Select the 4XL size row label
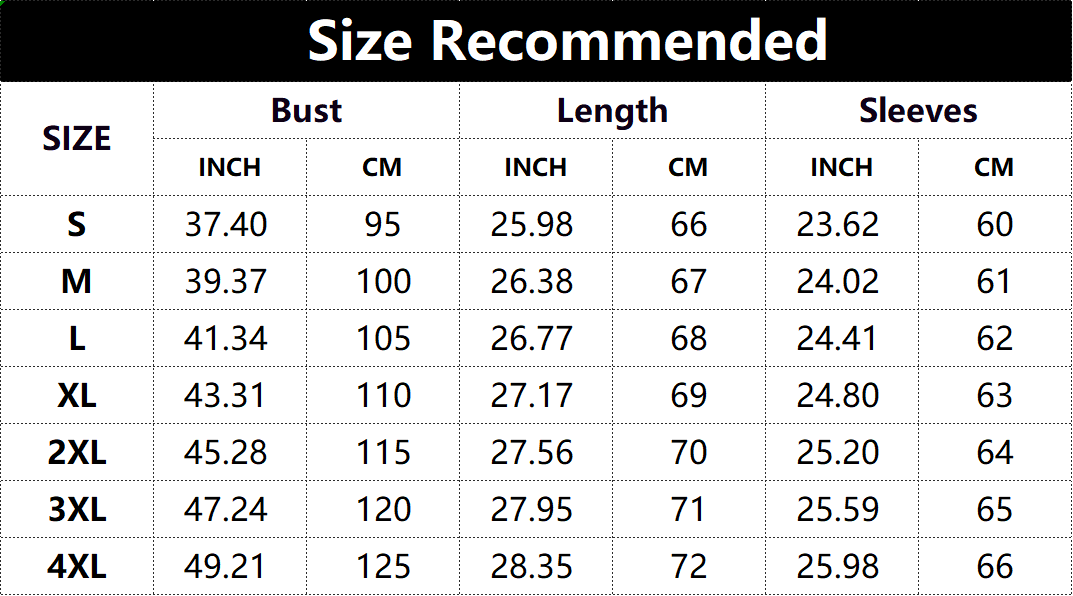The width and height of the screenshot is (1073, 596). [x=77, y=566]
